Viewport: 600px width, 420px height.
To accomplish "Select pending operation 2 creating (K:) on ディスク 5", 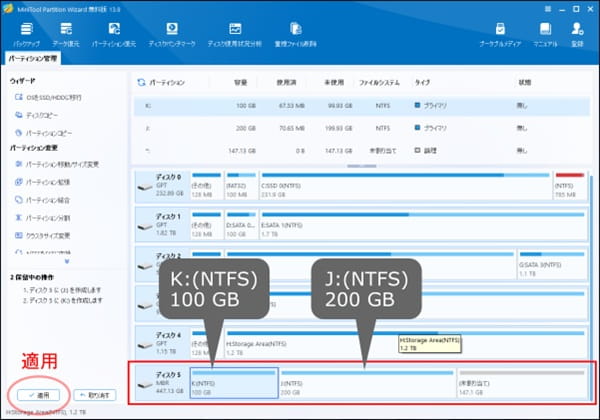I will [62, 300].
